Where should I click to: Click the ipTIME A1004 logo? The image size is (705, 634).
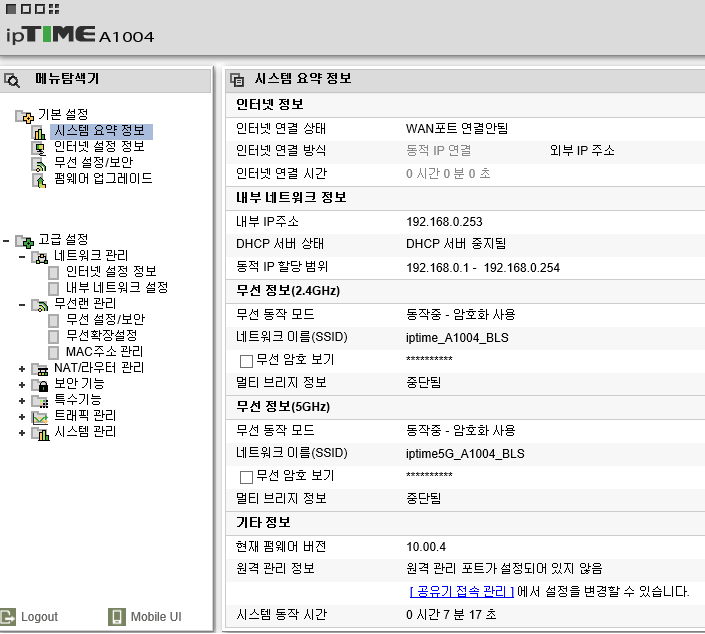click(80, 35)
